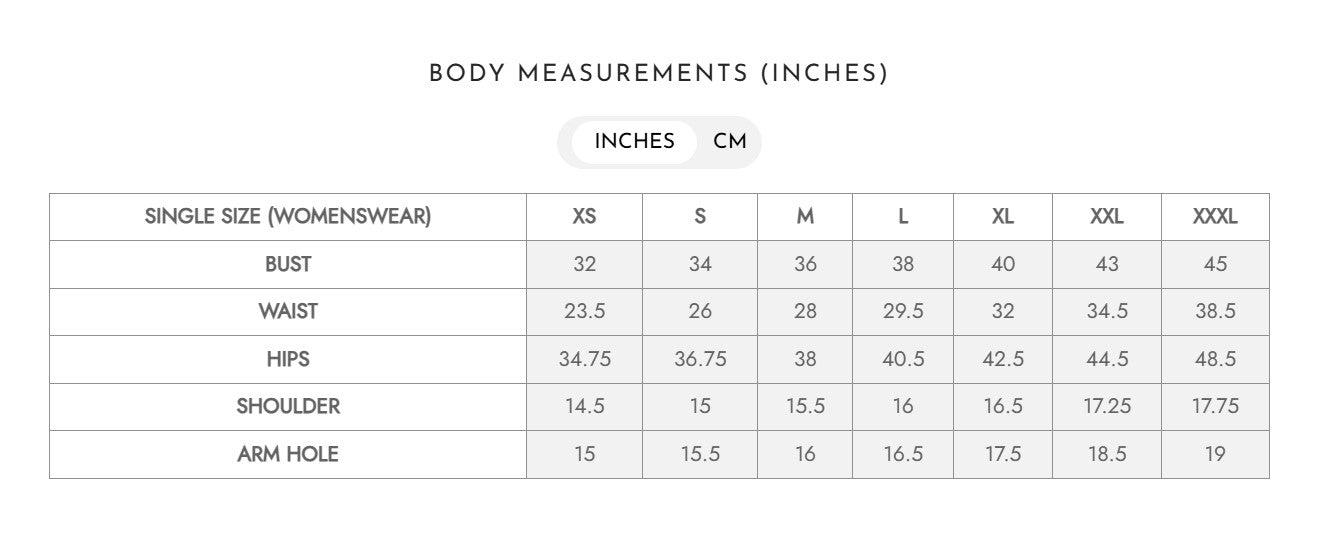
Task: Click the Body Measurements (Inches) heading
Action: (658, 74)
